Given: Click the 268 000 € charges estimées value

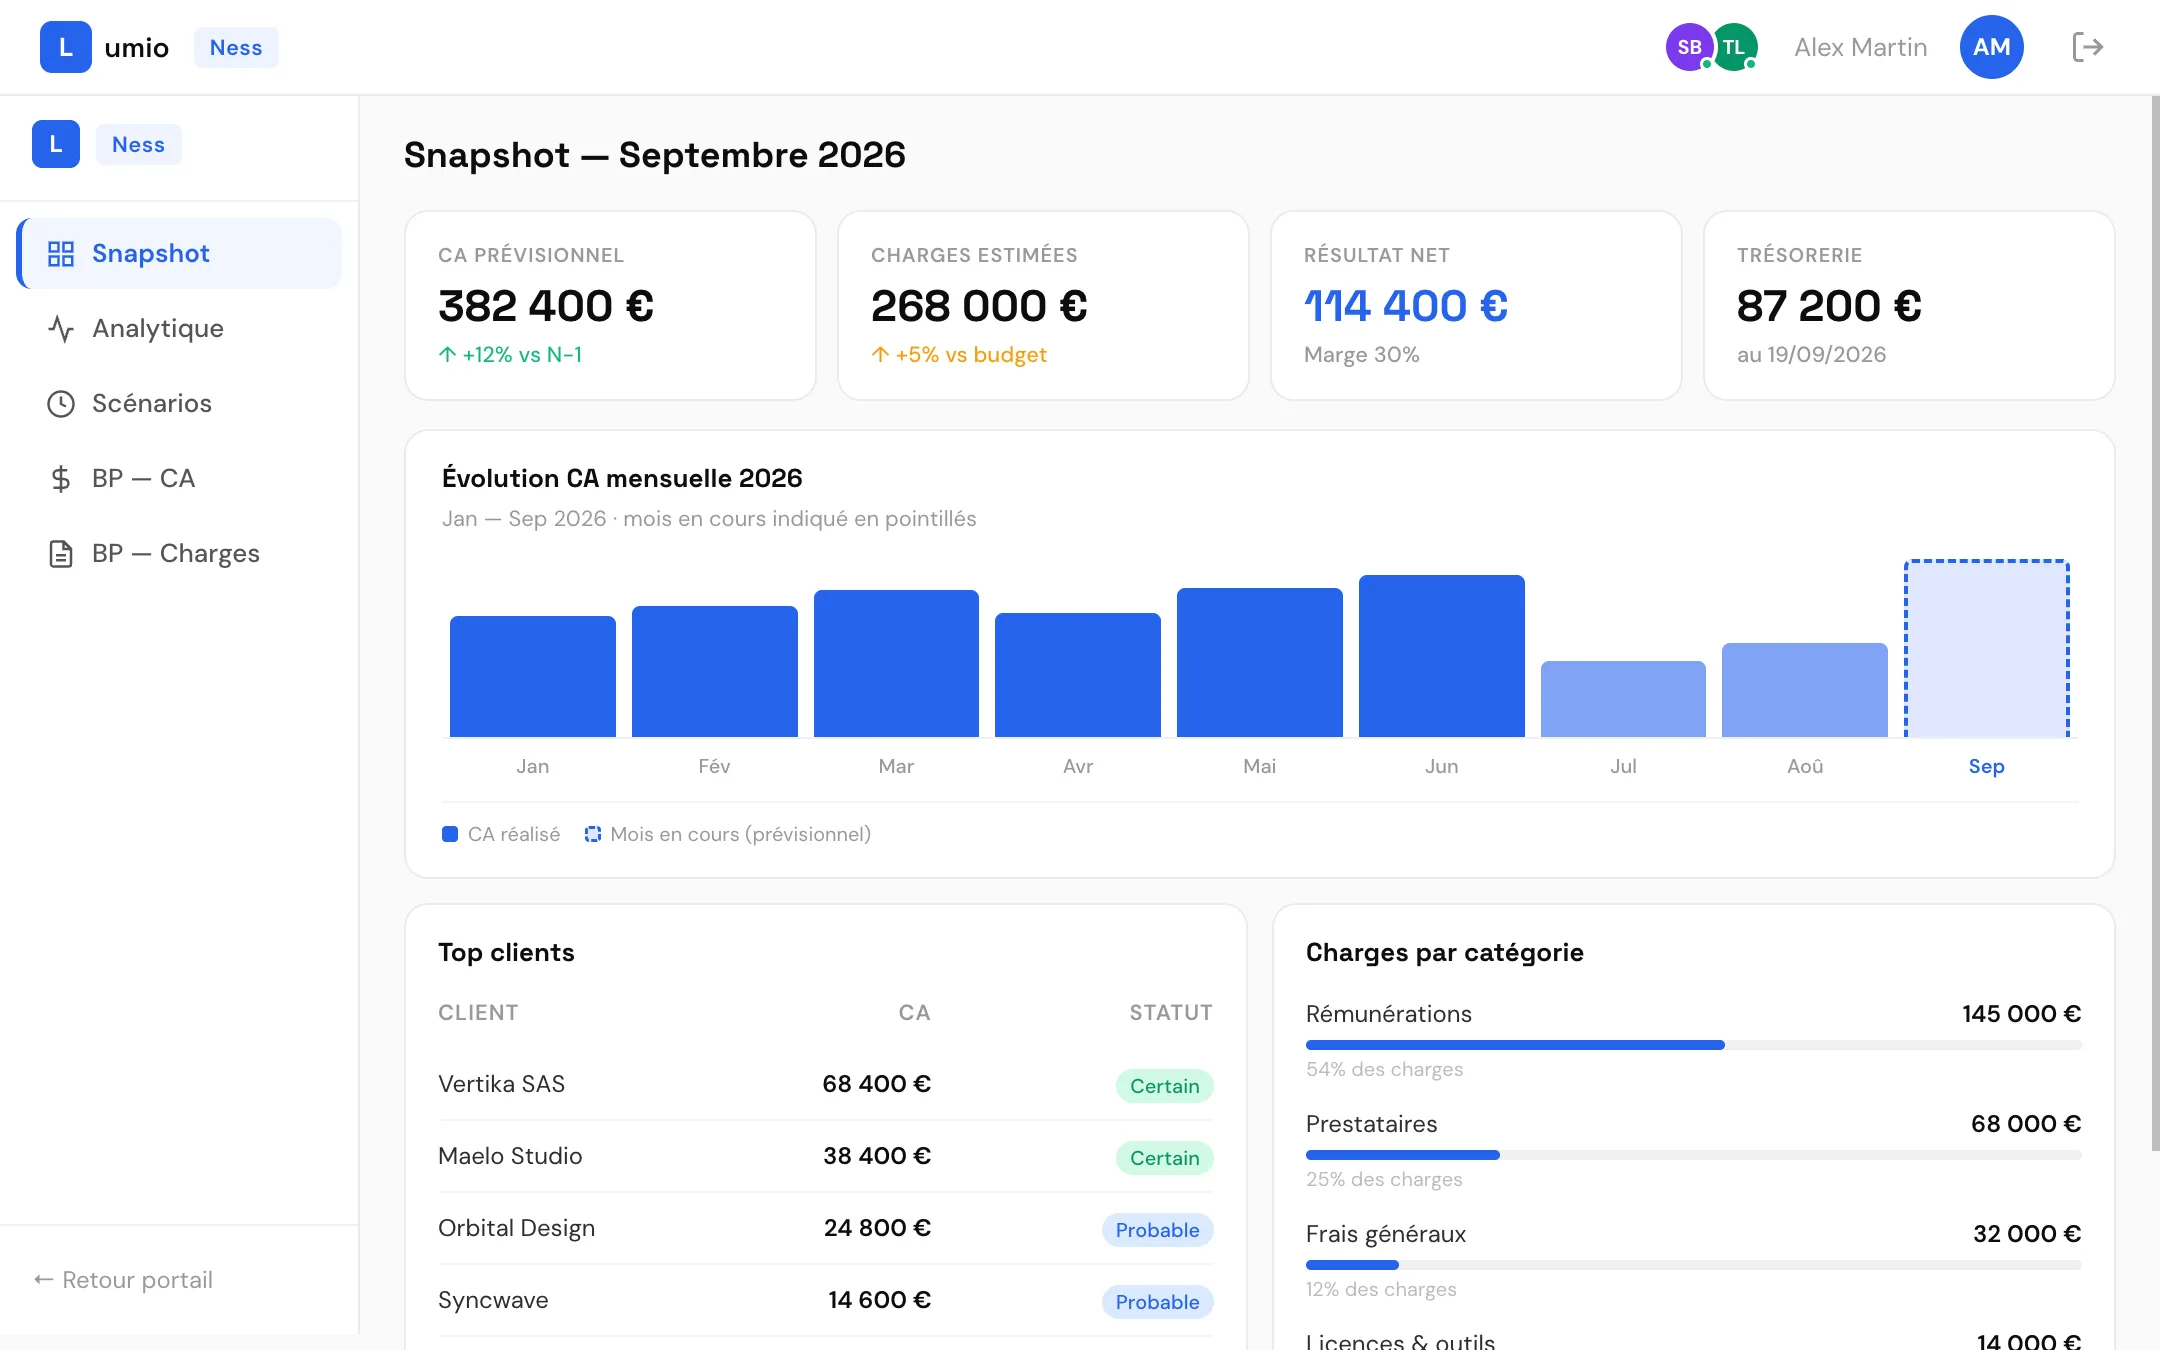Looking at the screenshot, I should [x=979, y=306].
